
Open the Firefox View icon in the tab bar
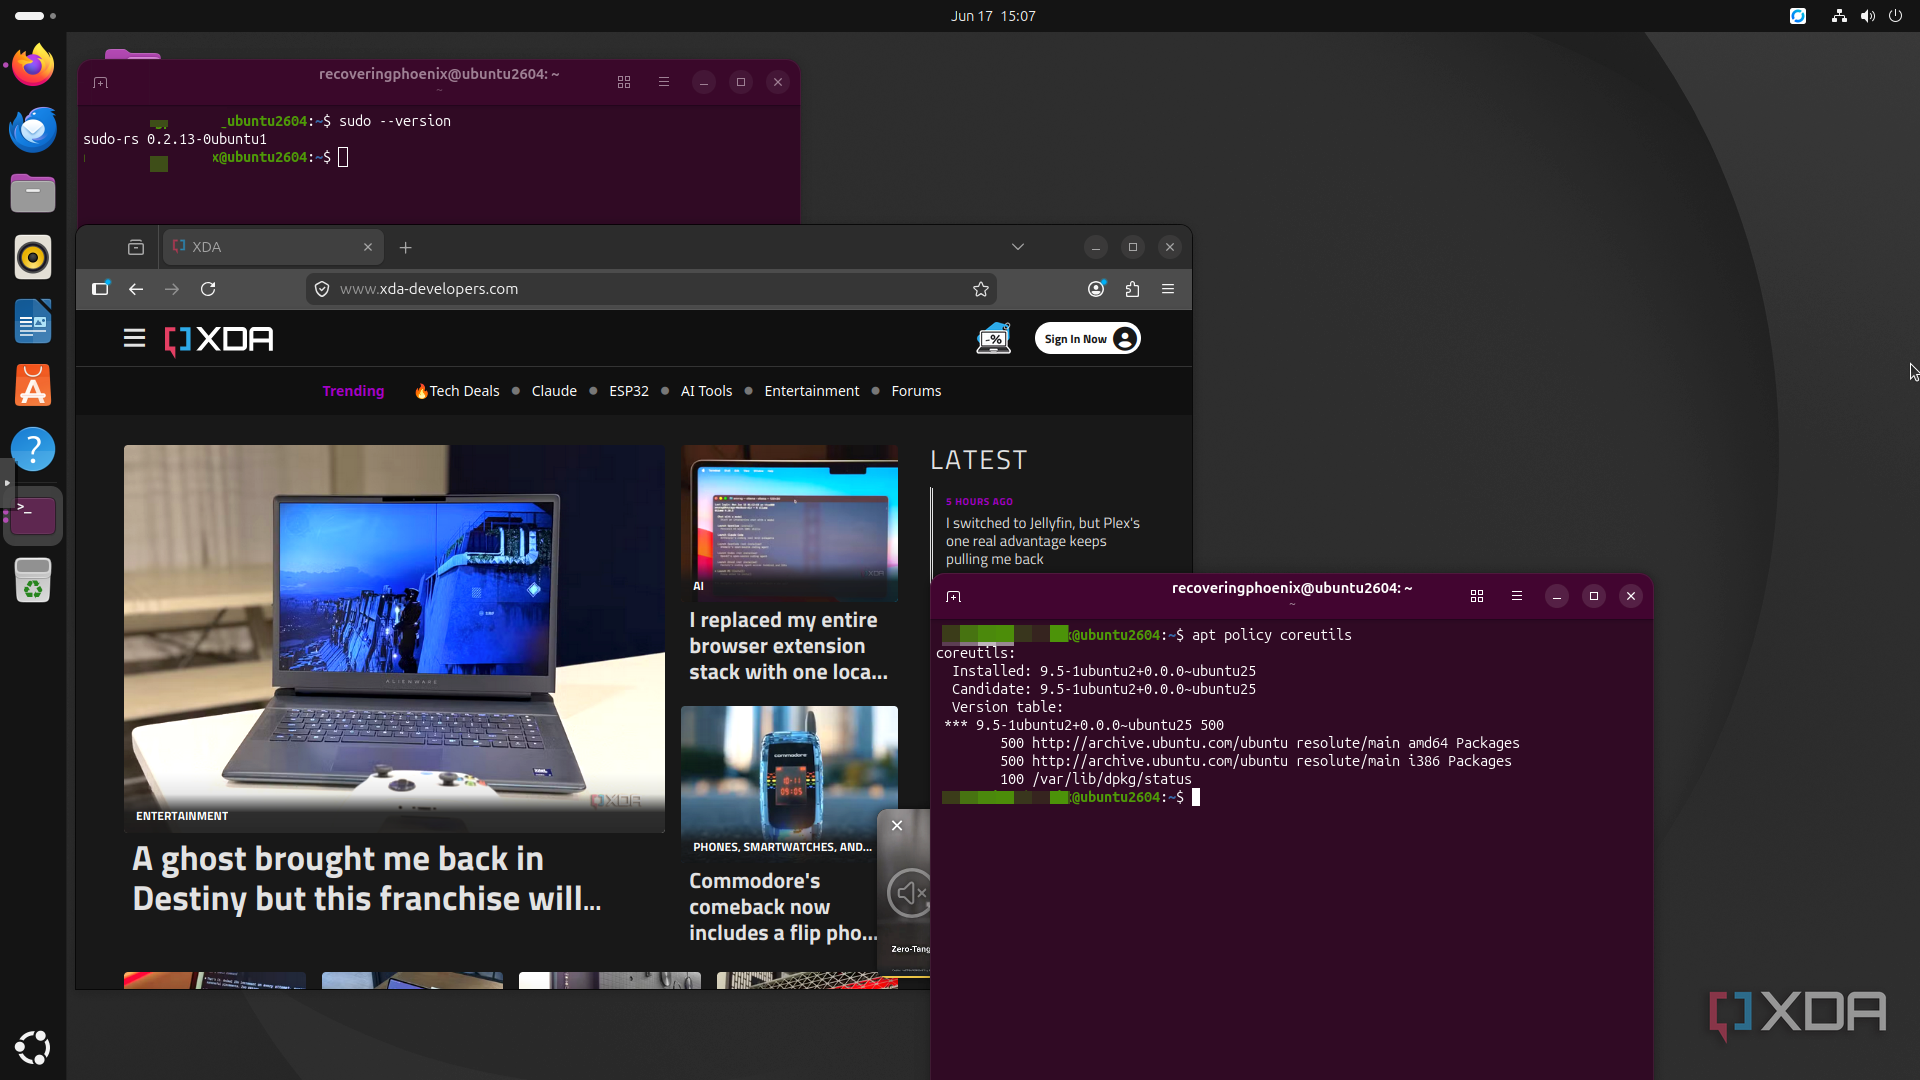pyautogui.click(x=136, y=247)
